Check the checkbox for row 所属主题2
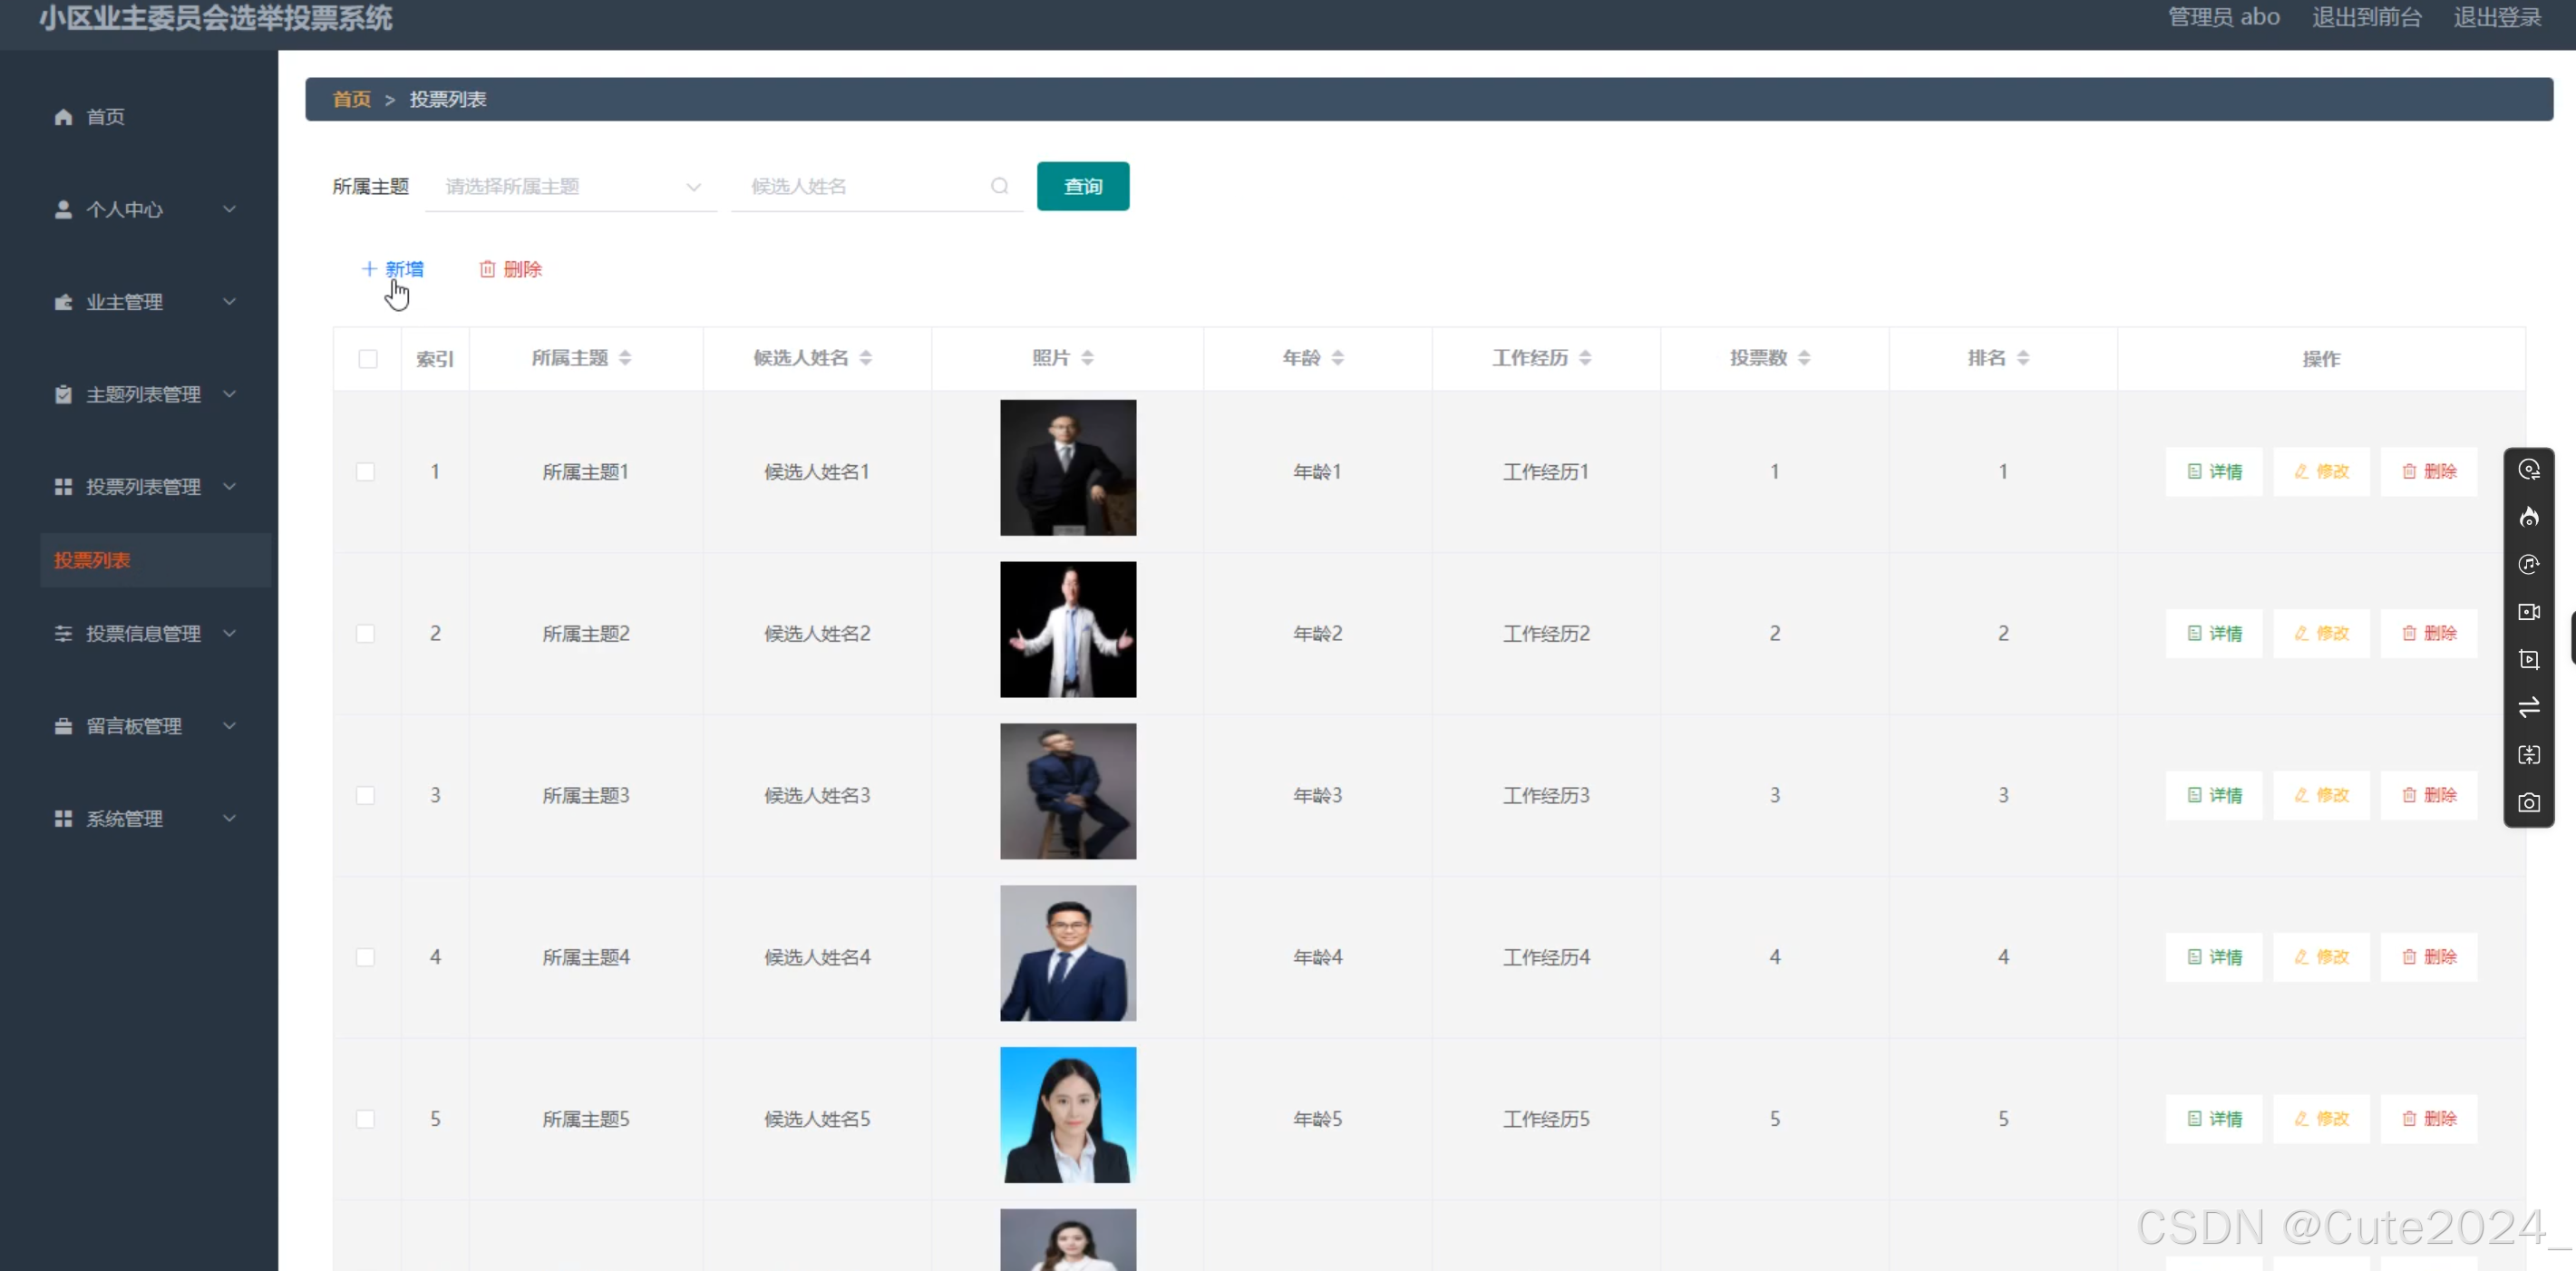This screenshot has height=1271, width=2576. (366, 634)
